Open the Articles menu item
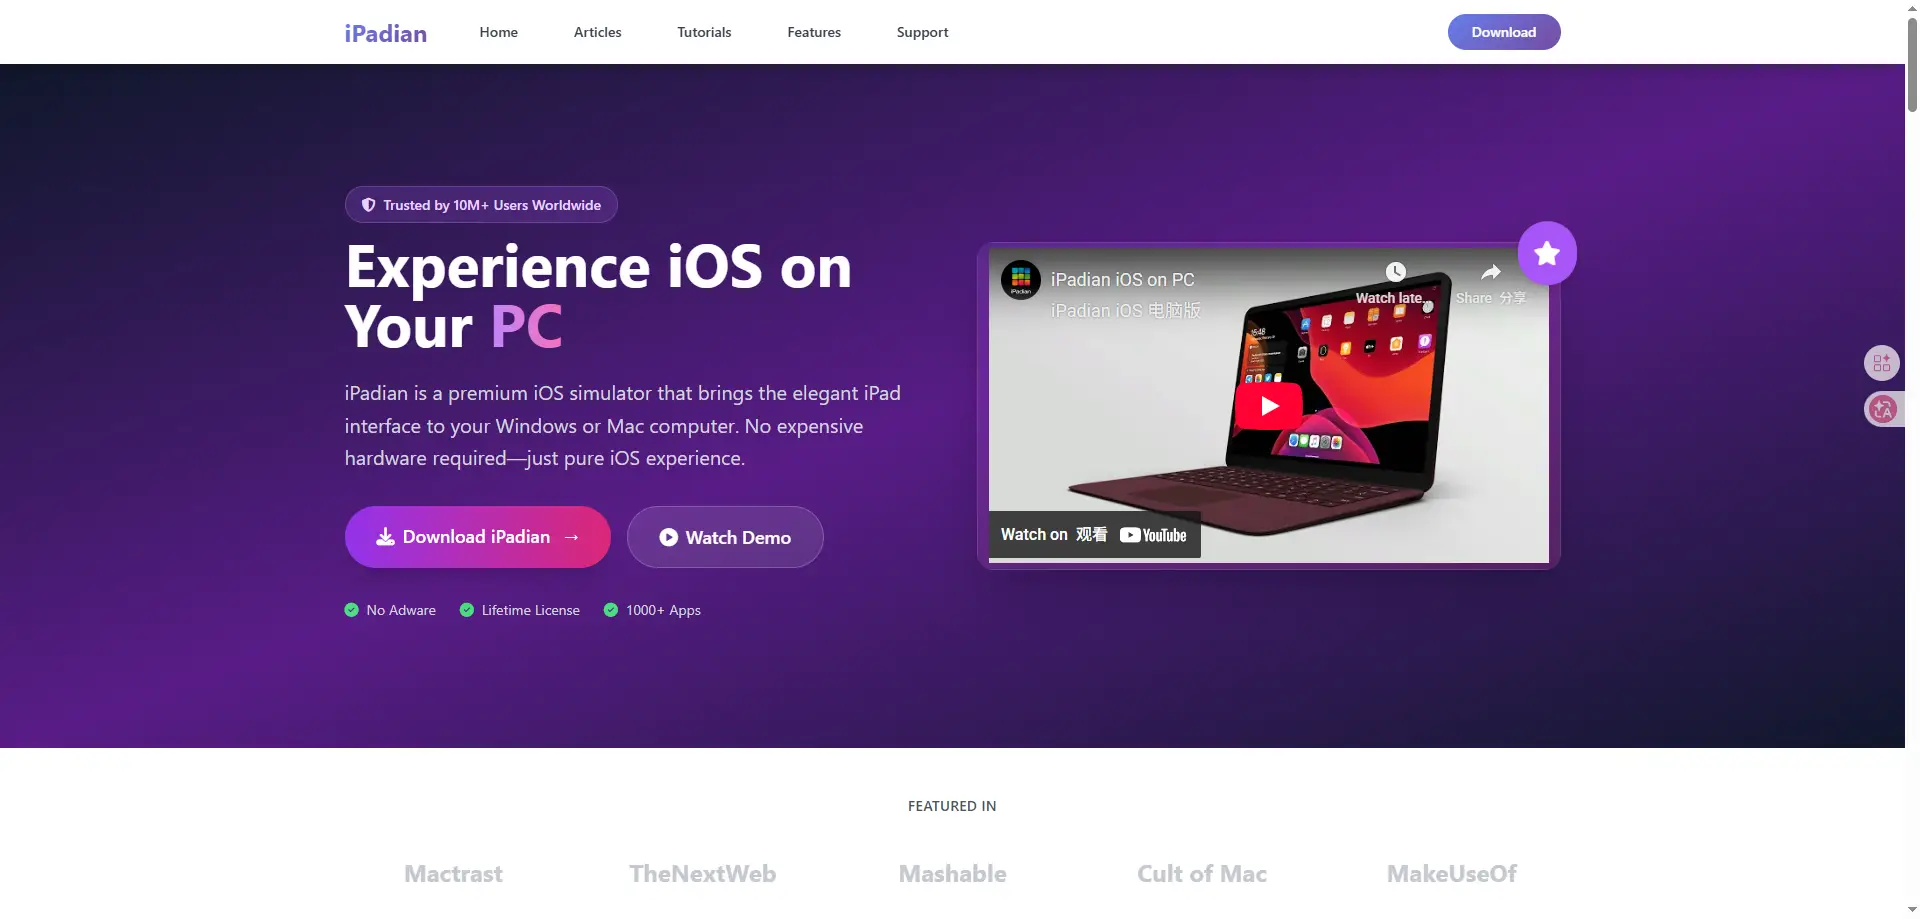 tap(597, 32)
